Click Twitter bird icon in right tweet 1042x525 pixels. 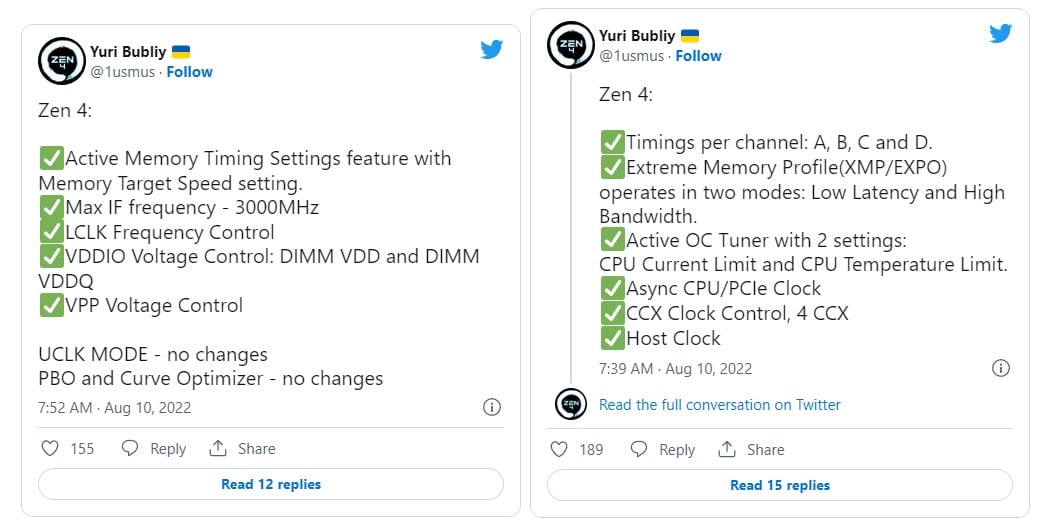click(1000, 33)
